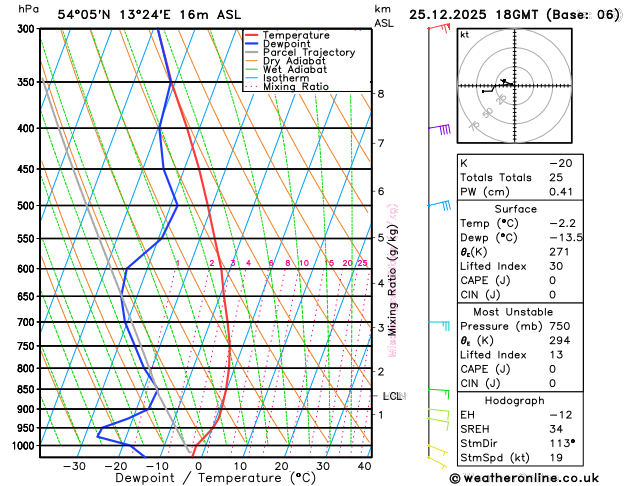Image resolution: width=629 pixels, height=486 pixels.
Task: Click the '25' mixing ratio label at 600 hPa
Action: (362, 263)
